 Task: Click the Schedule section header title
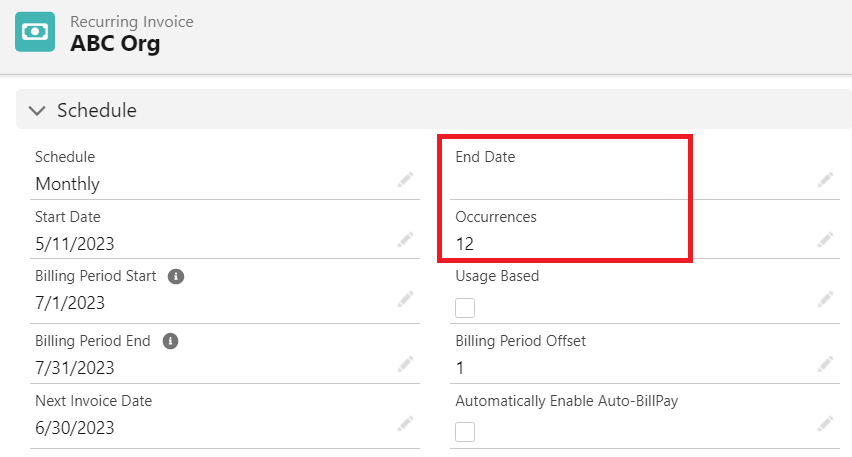97,110
